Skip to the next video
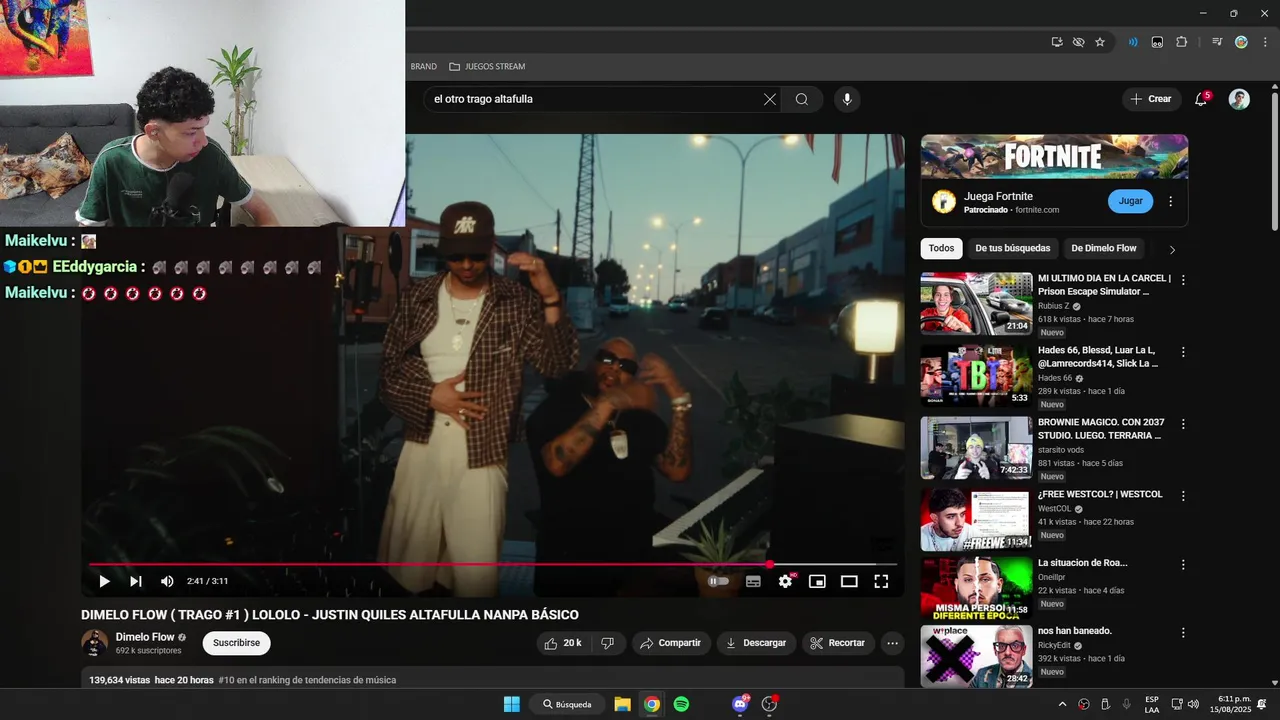 click(x=136, y=581)
